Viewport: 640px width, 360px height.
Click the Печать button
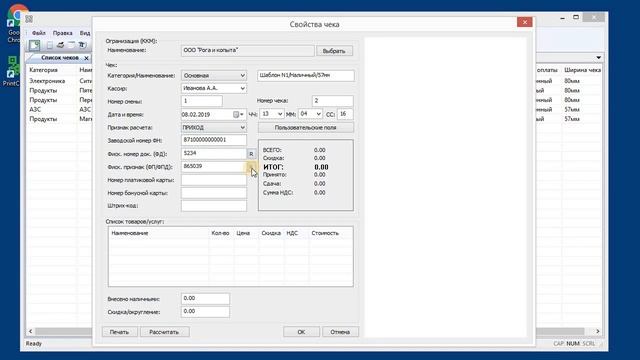pos(119,332)
